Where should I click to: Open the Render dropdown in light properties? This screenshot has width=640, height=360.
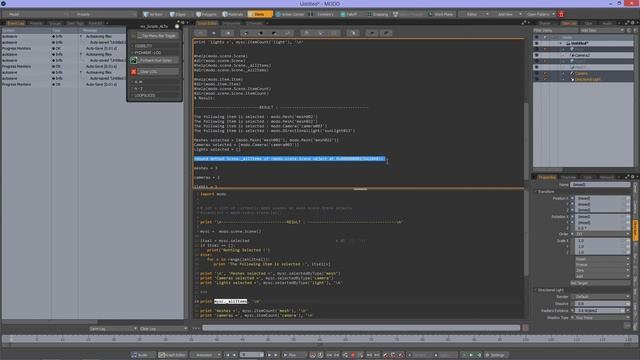pyautogui.click(x=603, y=296)
